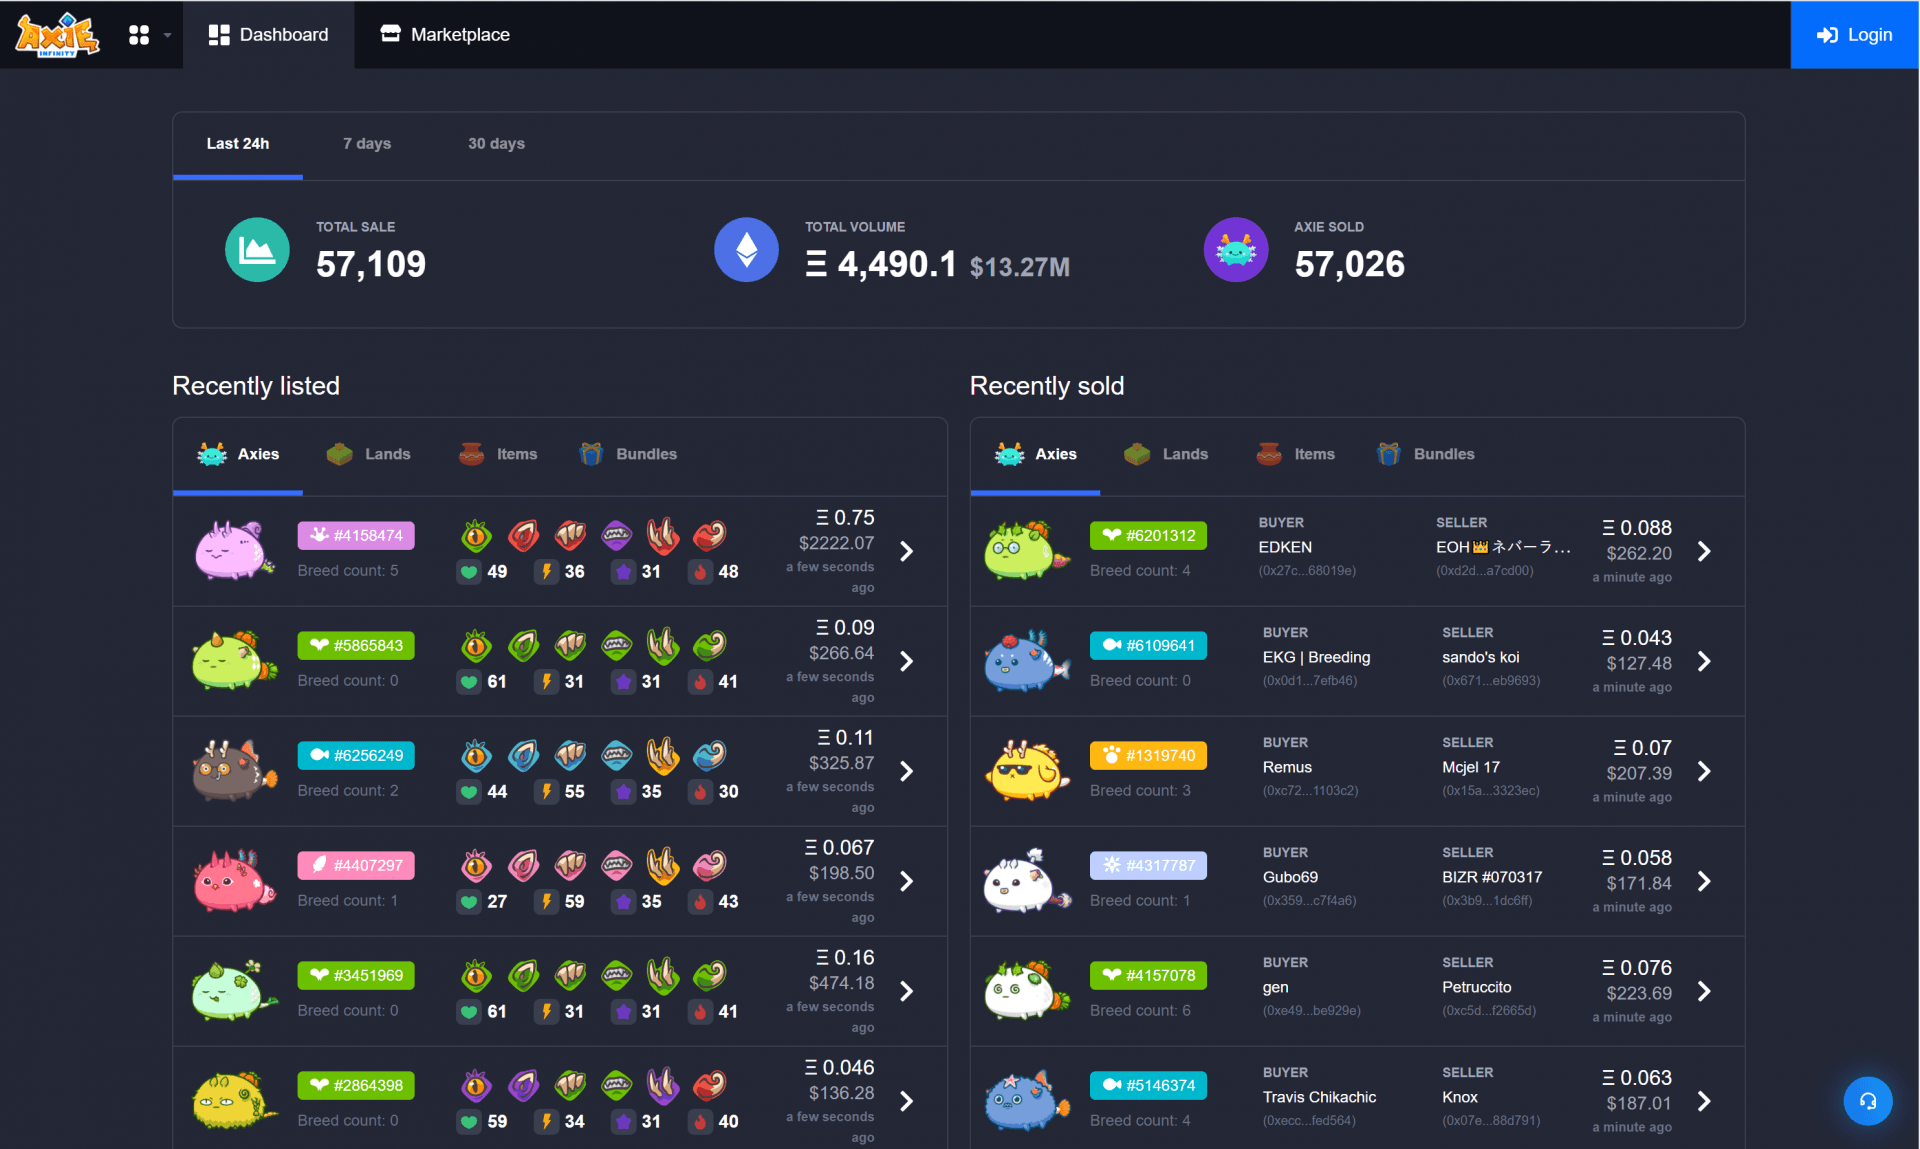Open sold chevron for Ξ 0.07 axie
Image resolution: width=1920 pixels, height=1149 pixels.
tap(1704, 772)
